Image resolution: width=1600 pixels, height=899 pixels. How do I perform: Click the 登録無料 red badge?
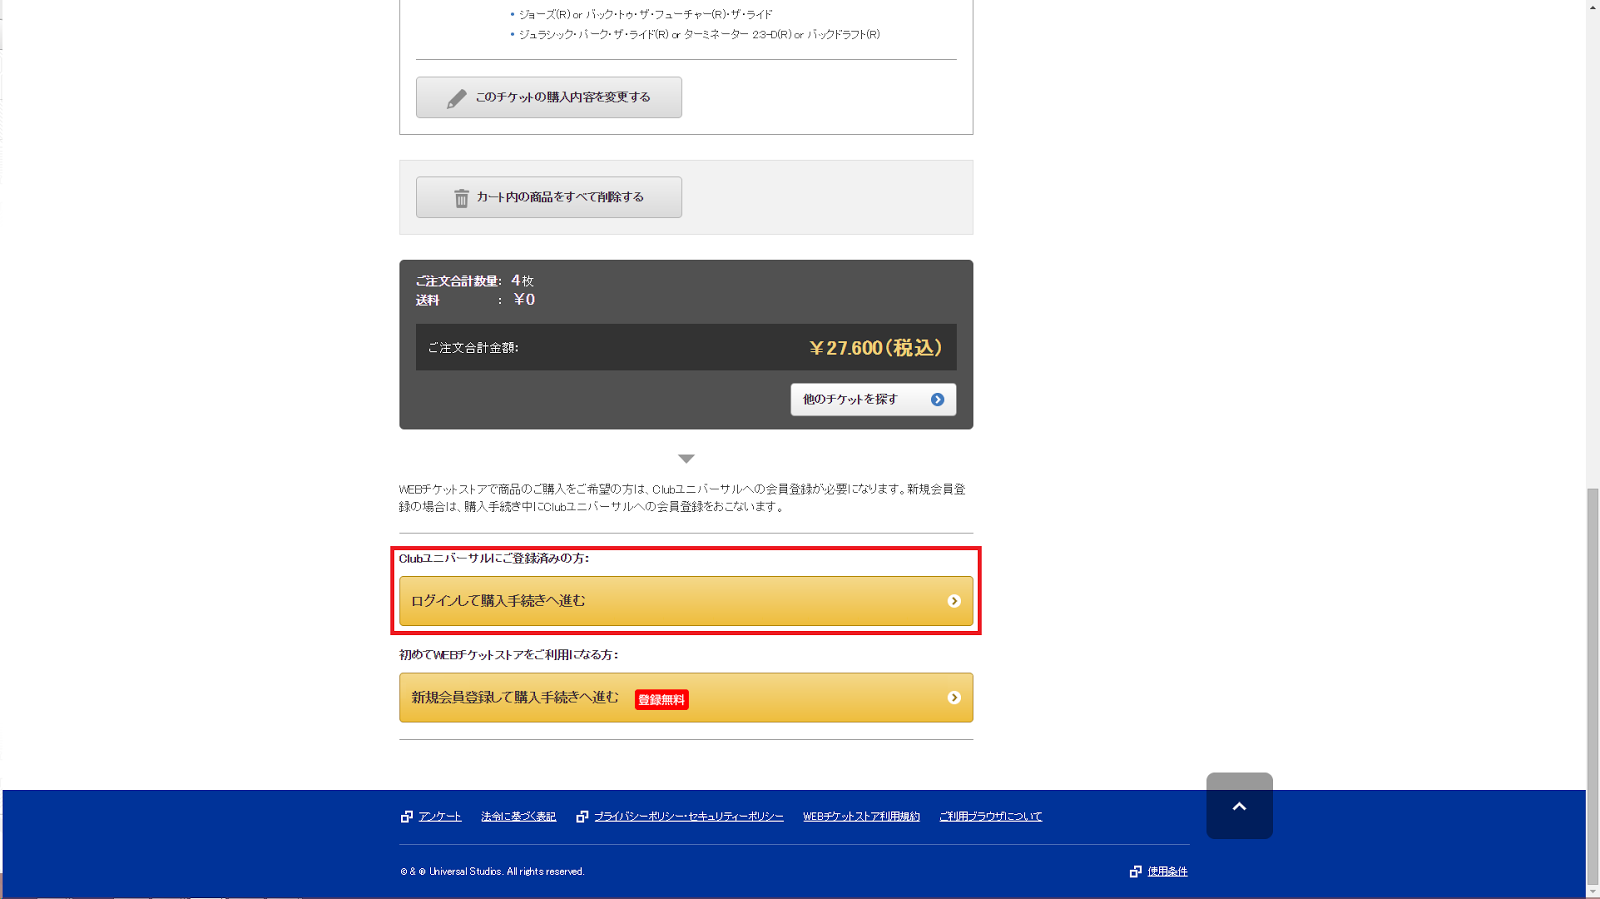pos(661,700)
